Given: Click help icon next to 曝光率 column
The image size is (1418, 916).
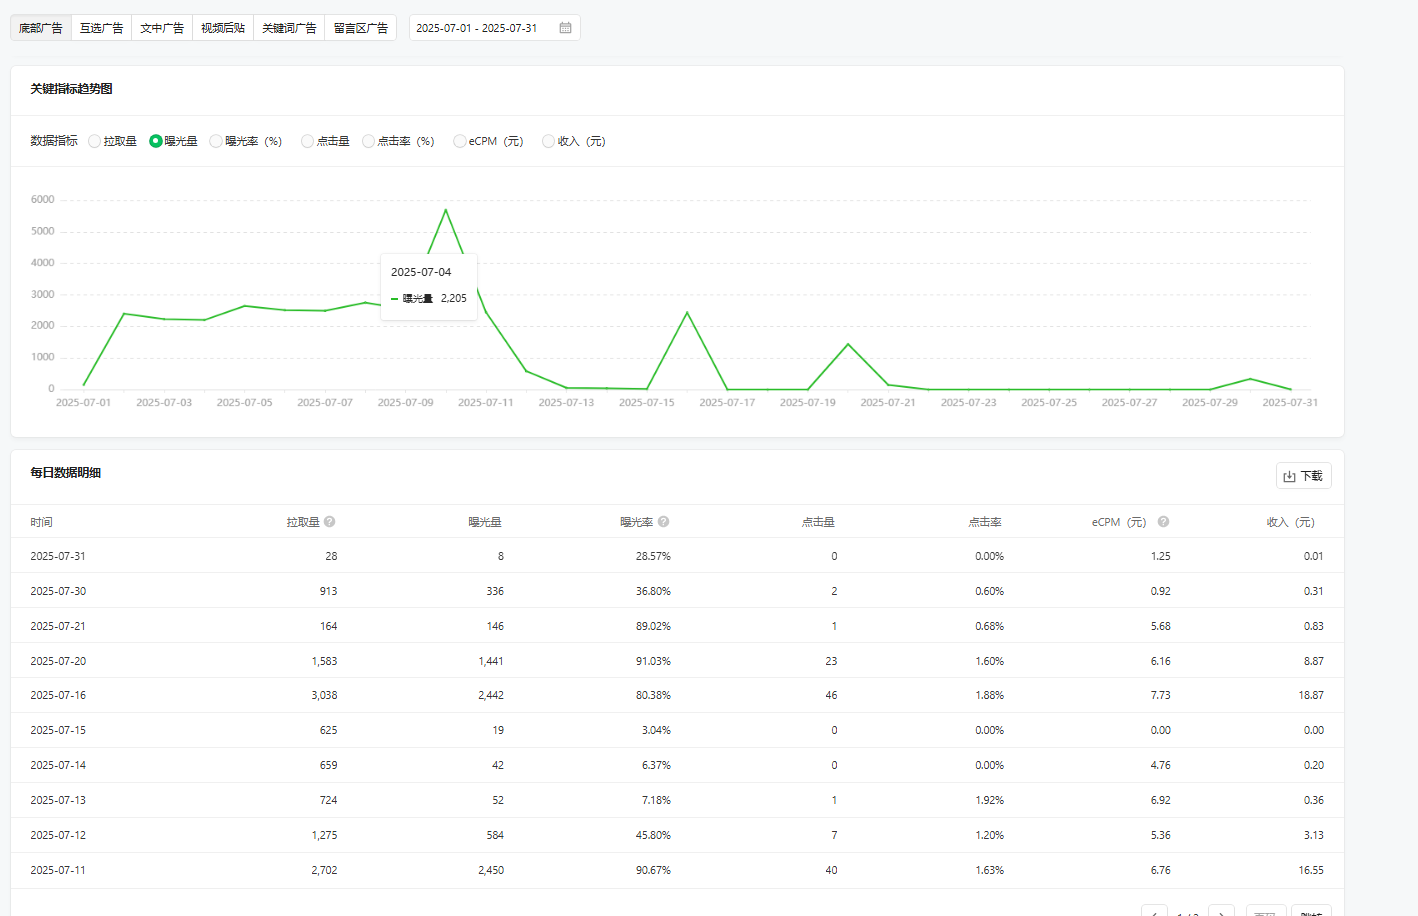Looking at the screenshot, I should coord(664,522).
